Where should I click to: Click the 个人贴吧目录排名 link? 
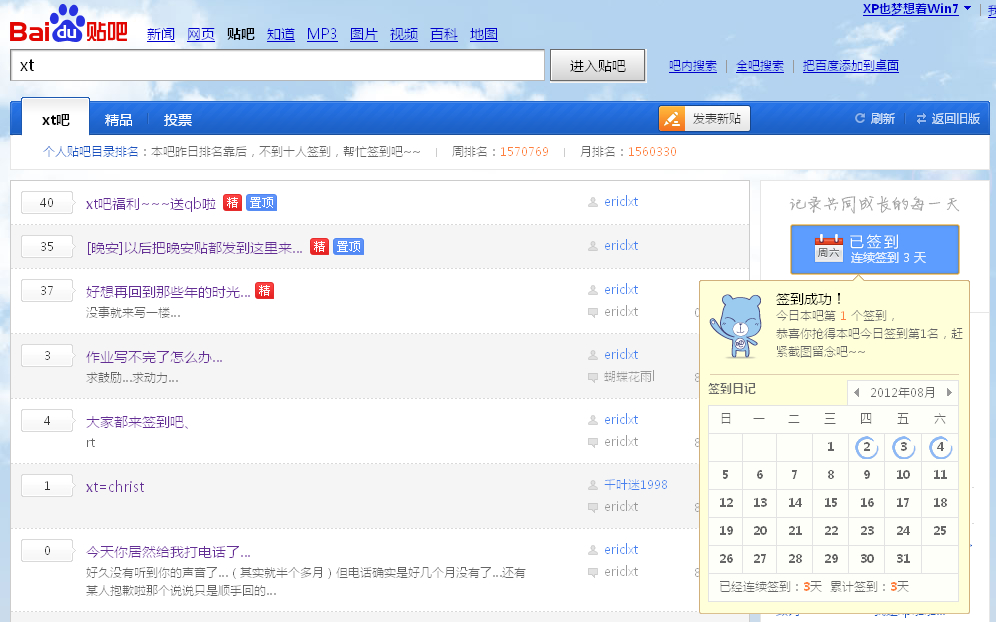point(90,152)
